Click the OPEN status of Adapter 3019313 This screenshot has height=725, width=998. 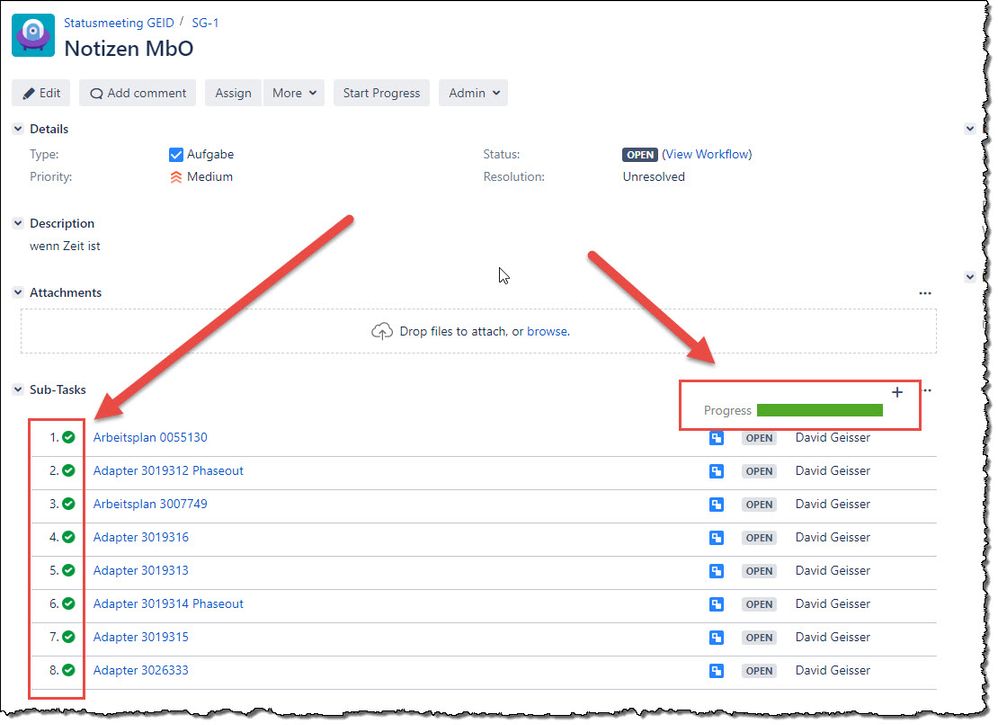pyautogui.click(x=759, y=571)
